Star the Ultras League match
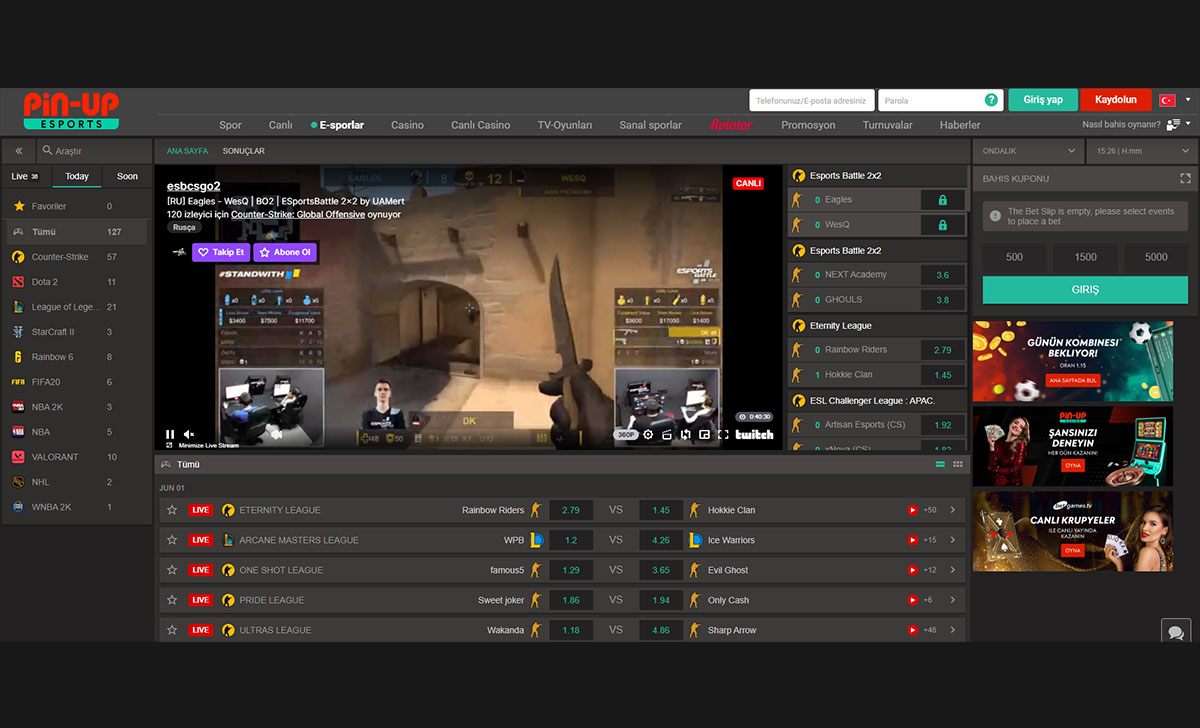Viewport: 1200px width, 728px height. (172, 630)
